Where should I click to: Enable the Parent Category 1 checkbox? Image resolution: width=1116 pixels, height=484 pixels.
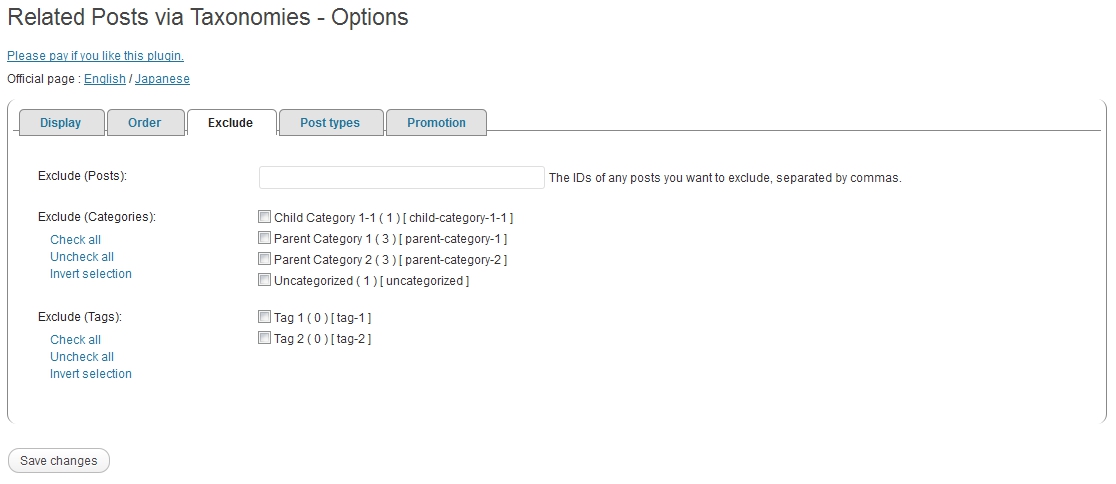coord(265,238)
